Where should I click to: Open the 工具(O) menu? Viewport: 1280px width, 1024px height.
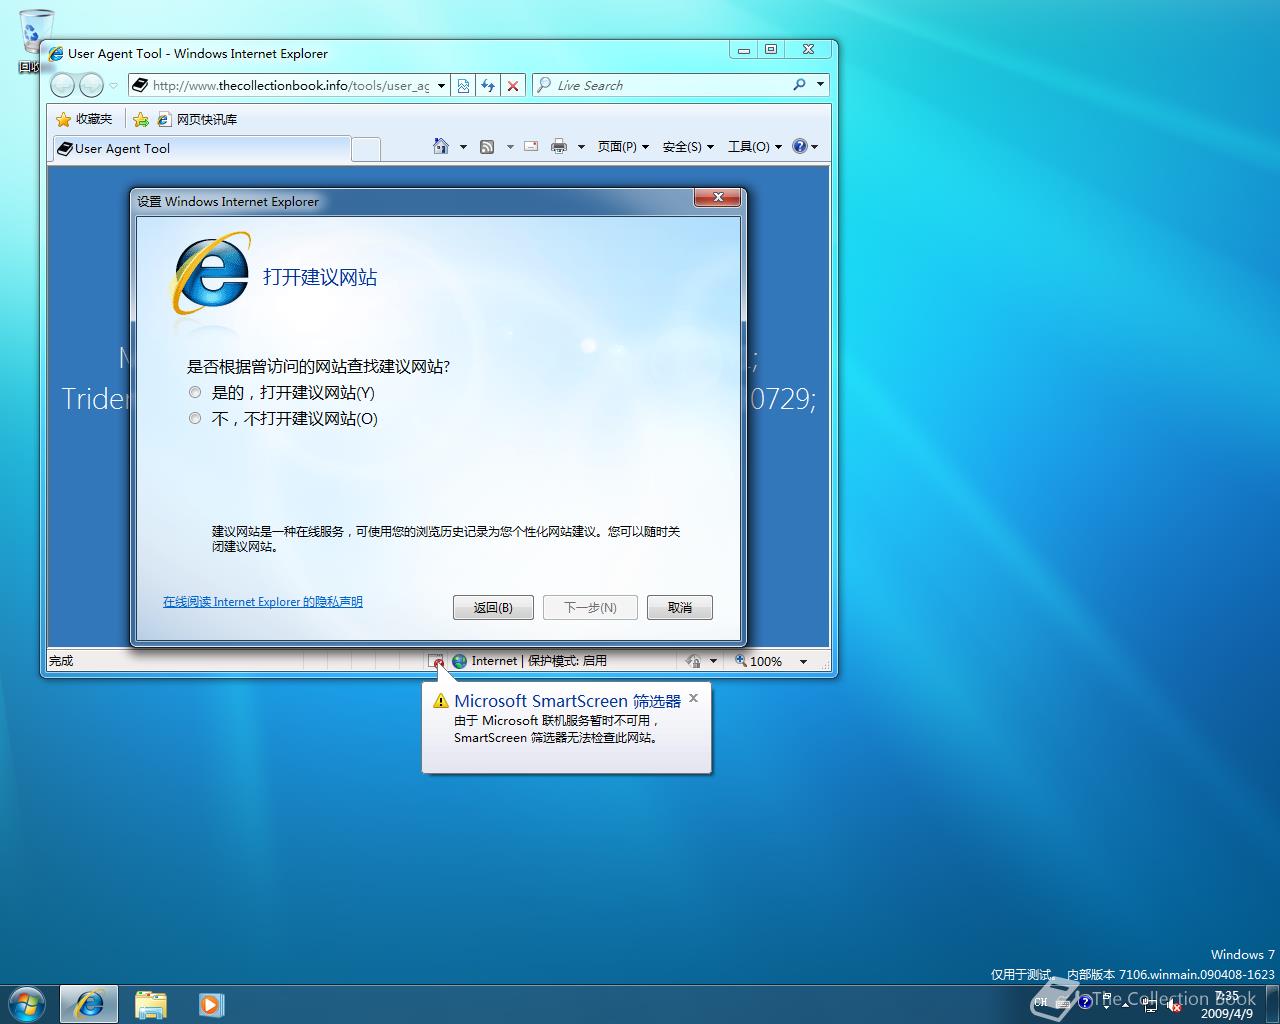(755, 146)
